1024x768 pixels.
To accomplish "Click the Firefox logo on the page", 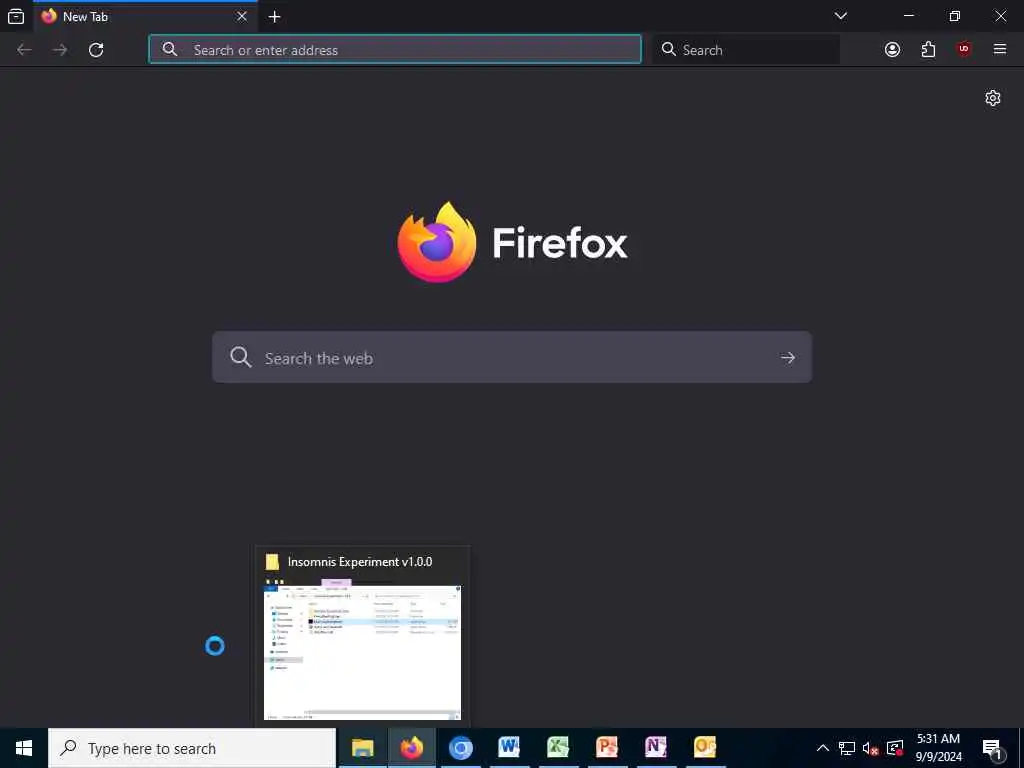I will (x=437, y=242).
